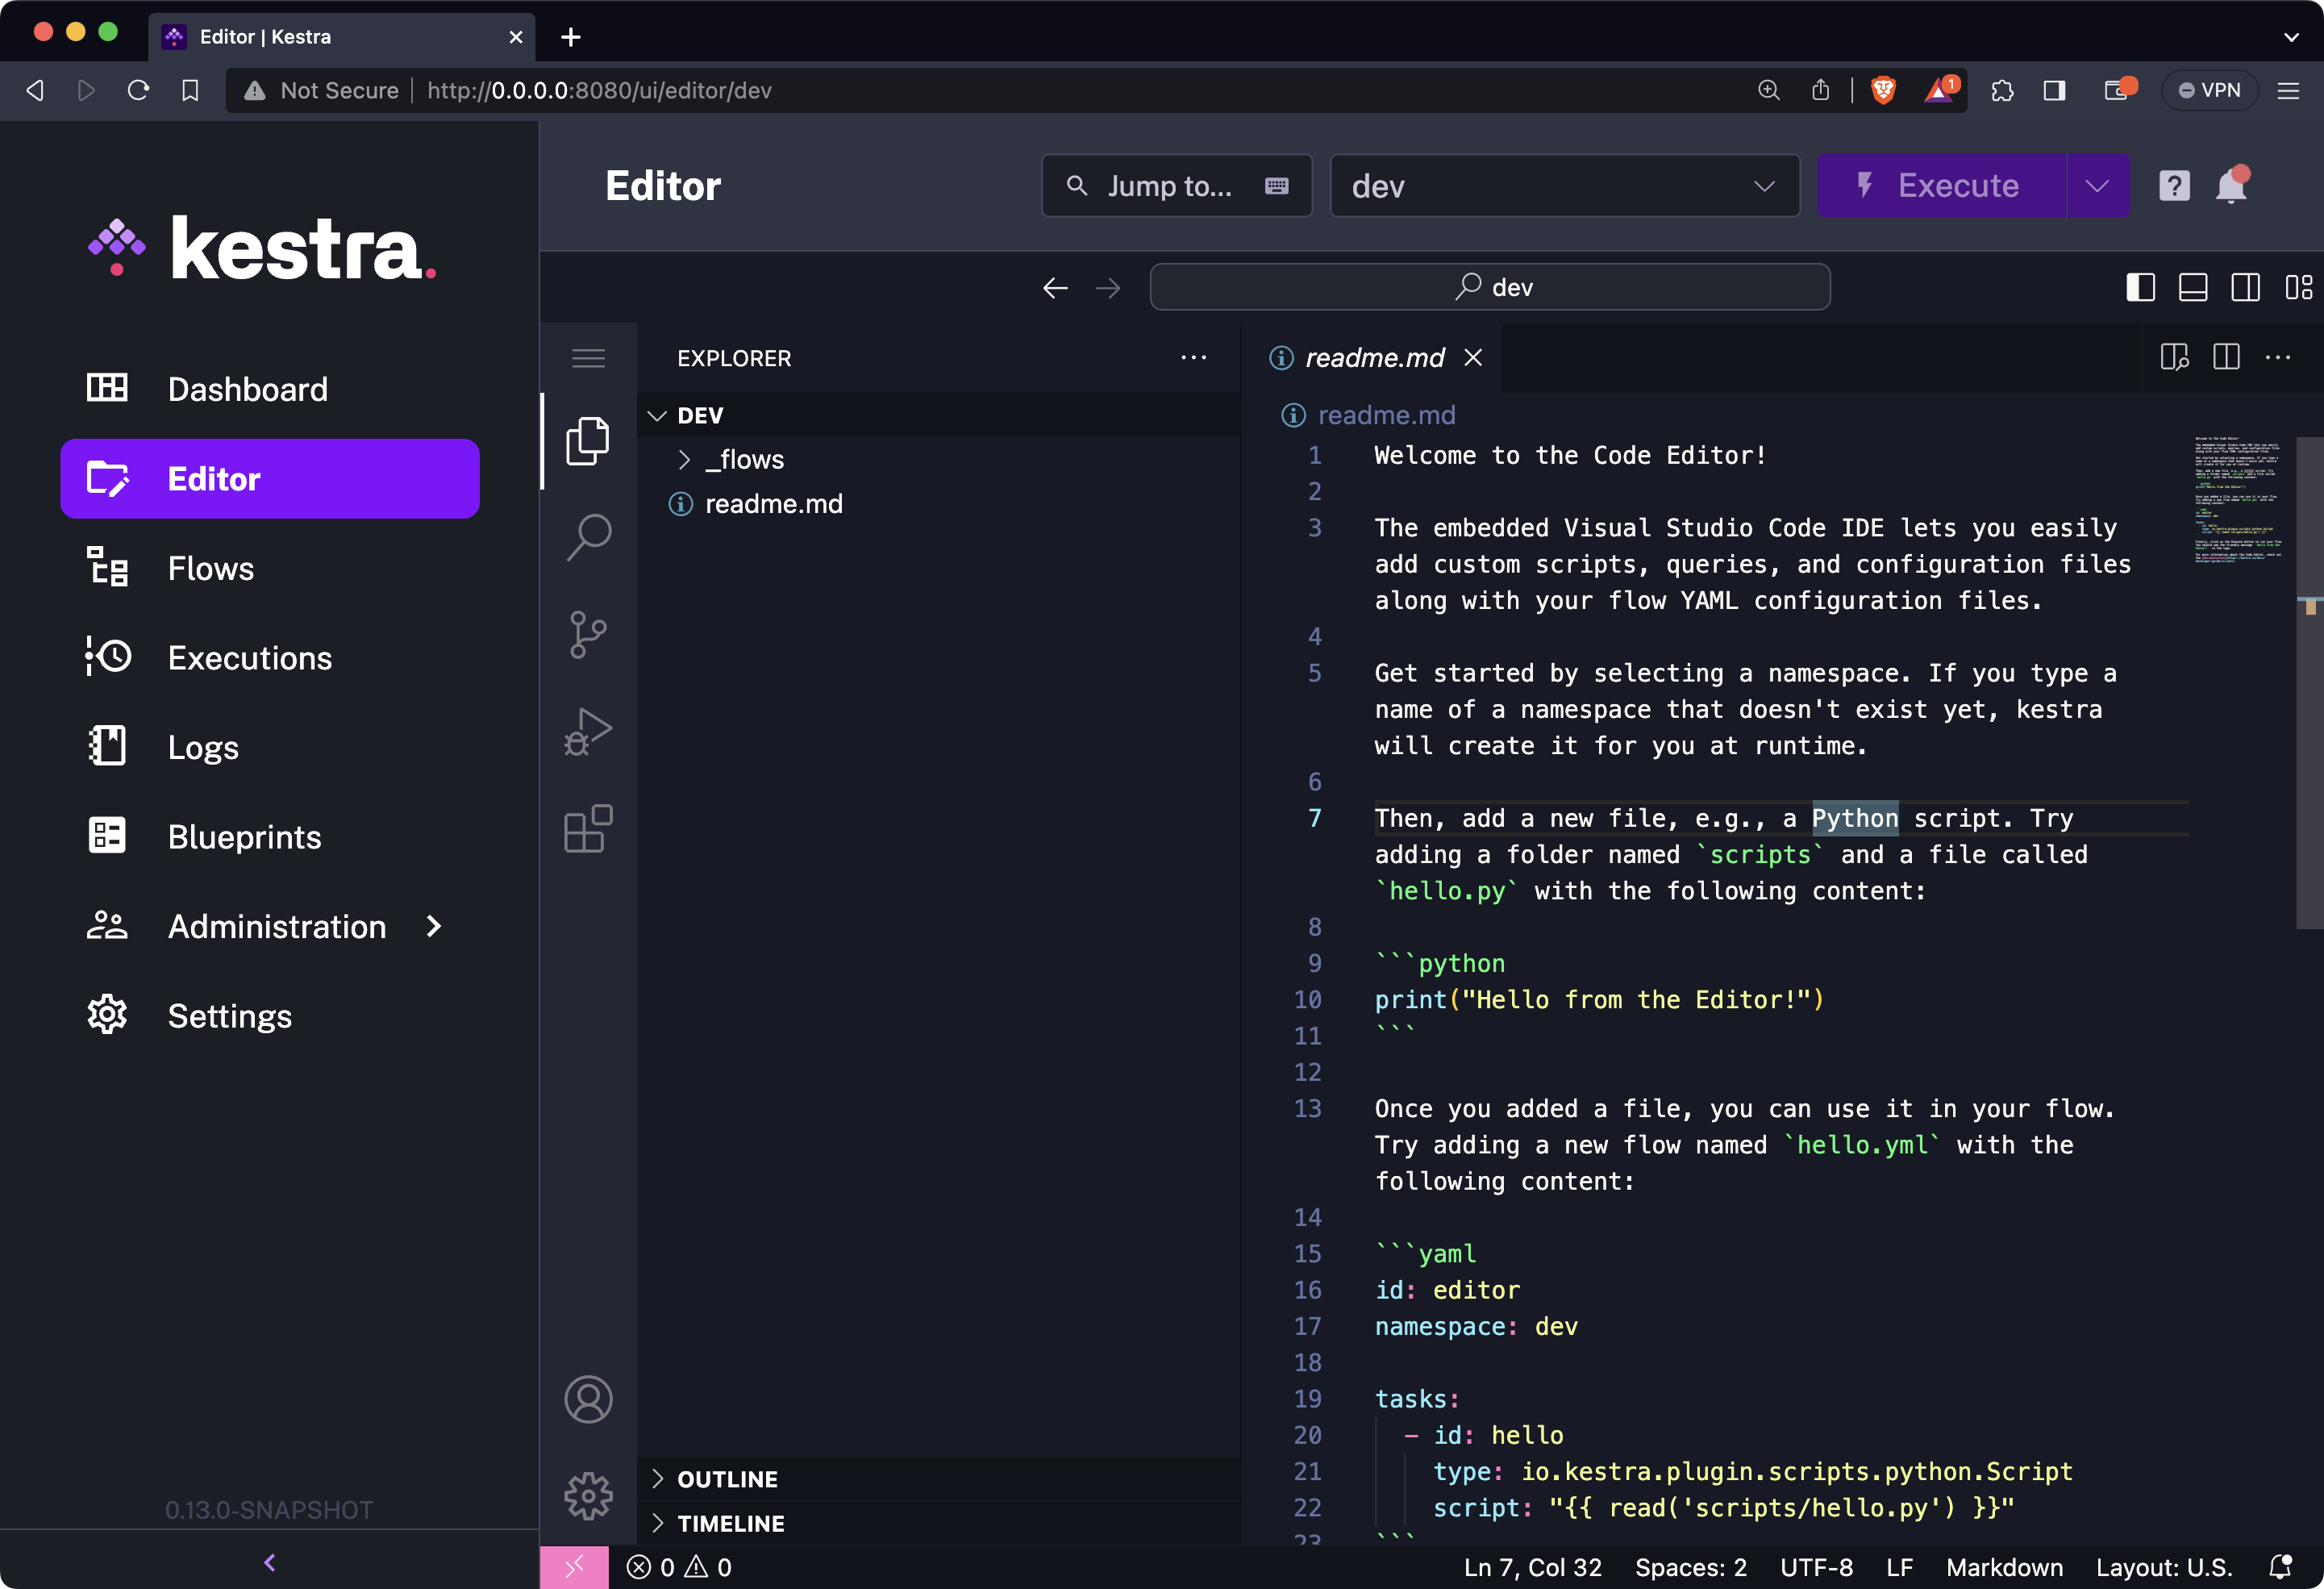Screen dimensions: 2324x1589
Task: Open the Accounts icon in activity bar
Action: (588, 1399)
